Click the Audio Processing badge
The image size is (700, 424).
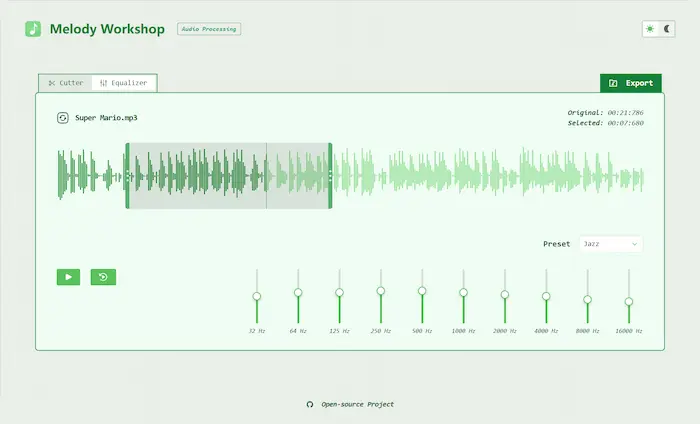click(x=209, y=29)
